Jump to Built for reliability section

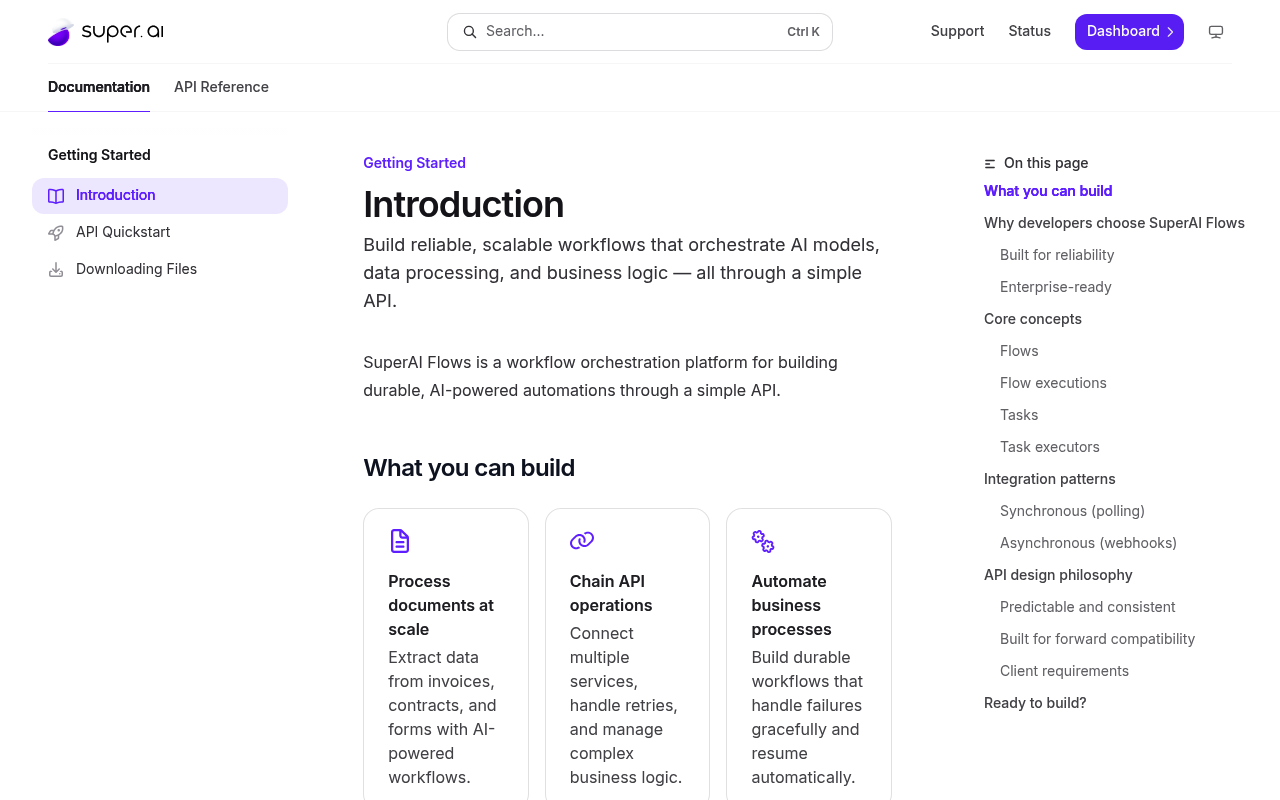[1057, 255]
